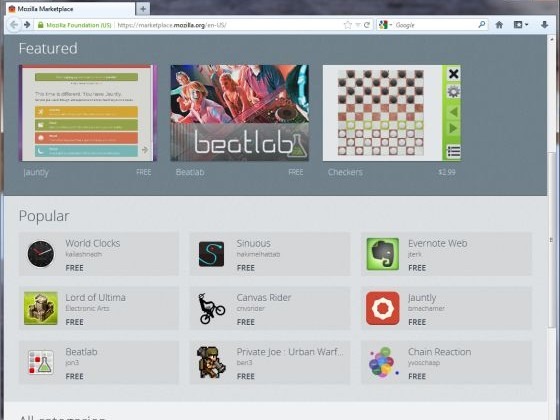Click the Canvas Rider bike icon
Viewport: 560px width, 420px height.
(x=211, y=309)
